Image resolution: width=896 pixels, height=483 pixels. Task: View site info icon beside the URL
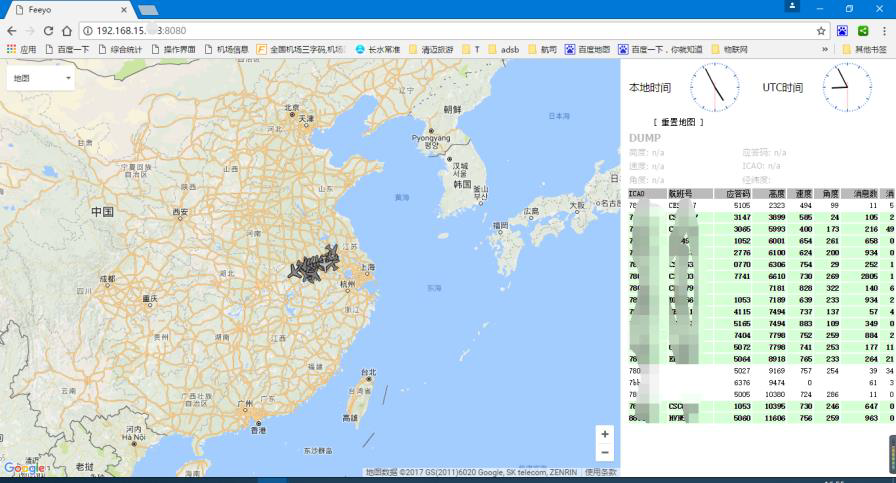[87, 31]
